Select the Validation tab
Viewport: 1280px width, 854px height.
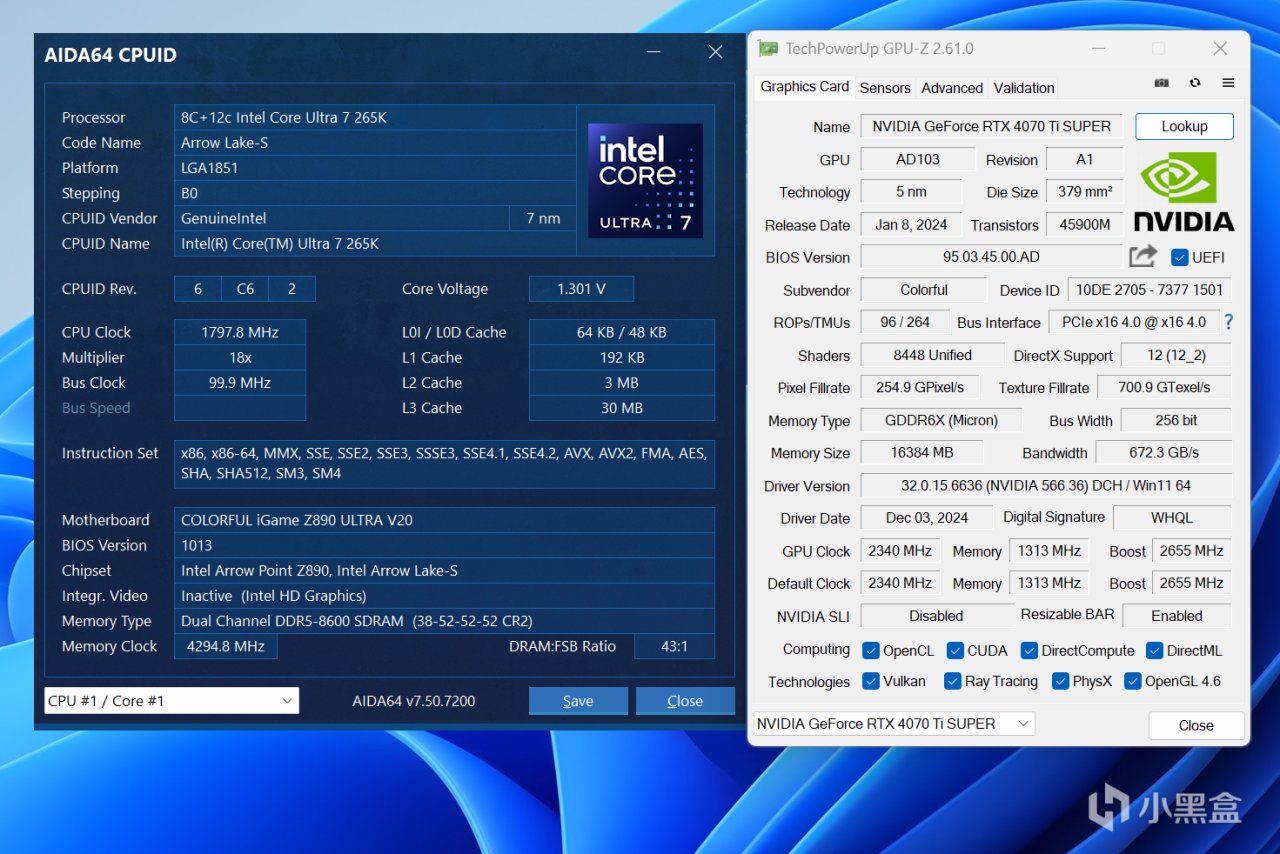click(1023, 88)
